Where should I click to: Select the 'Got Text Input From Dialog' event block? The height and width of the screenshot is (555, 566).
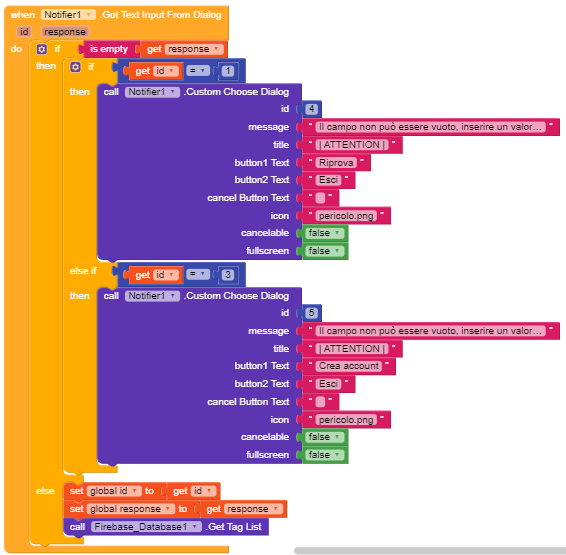(x=161, y=15)
